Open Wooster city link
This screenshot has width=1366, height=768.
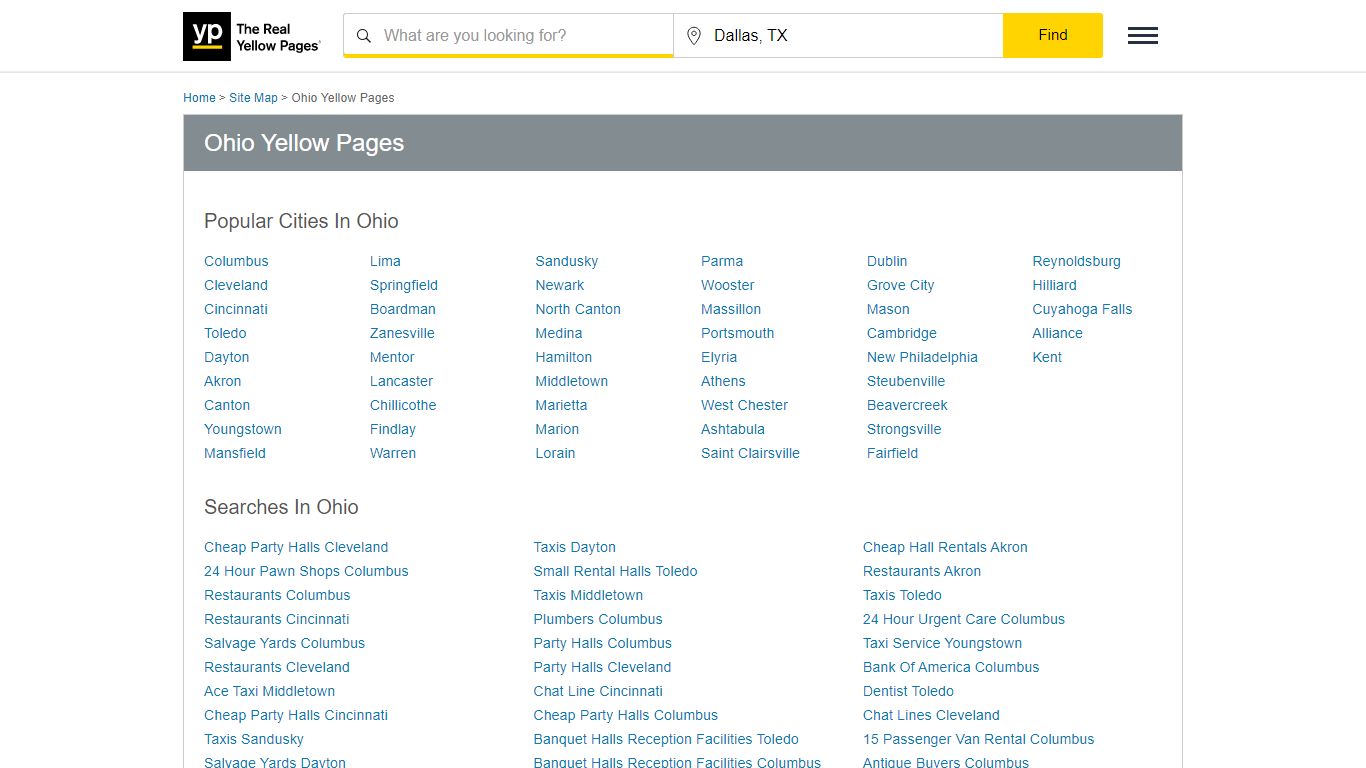click(x=728, y=285)
